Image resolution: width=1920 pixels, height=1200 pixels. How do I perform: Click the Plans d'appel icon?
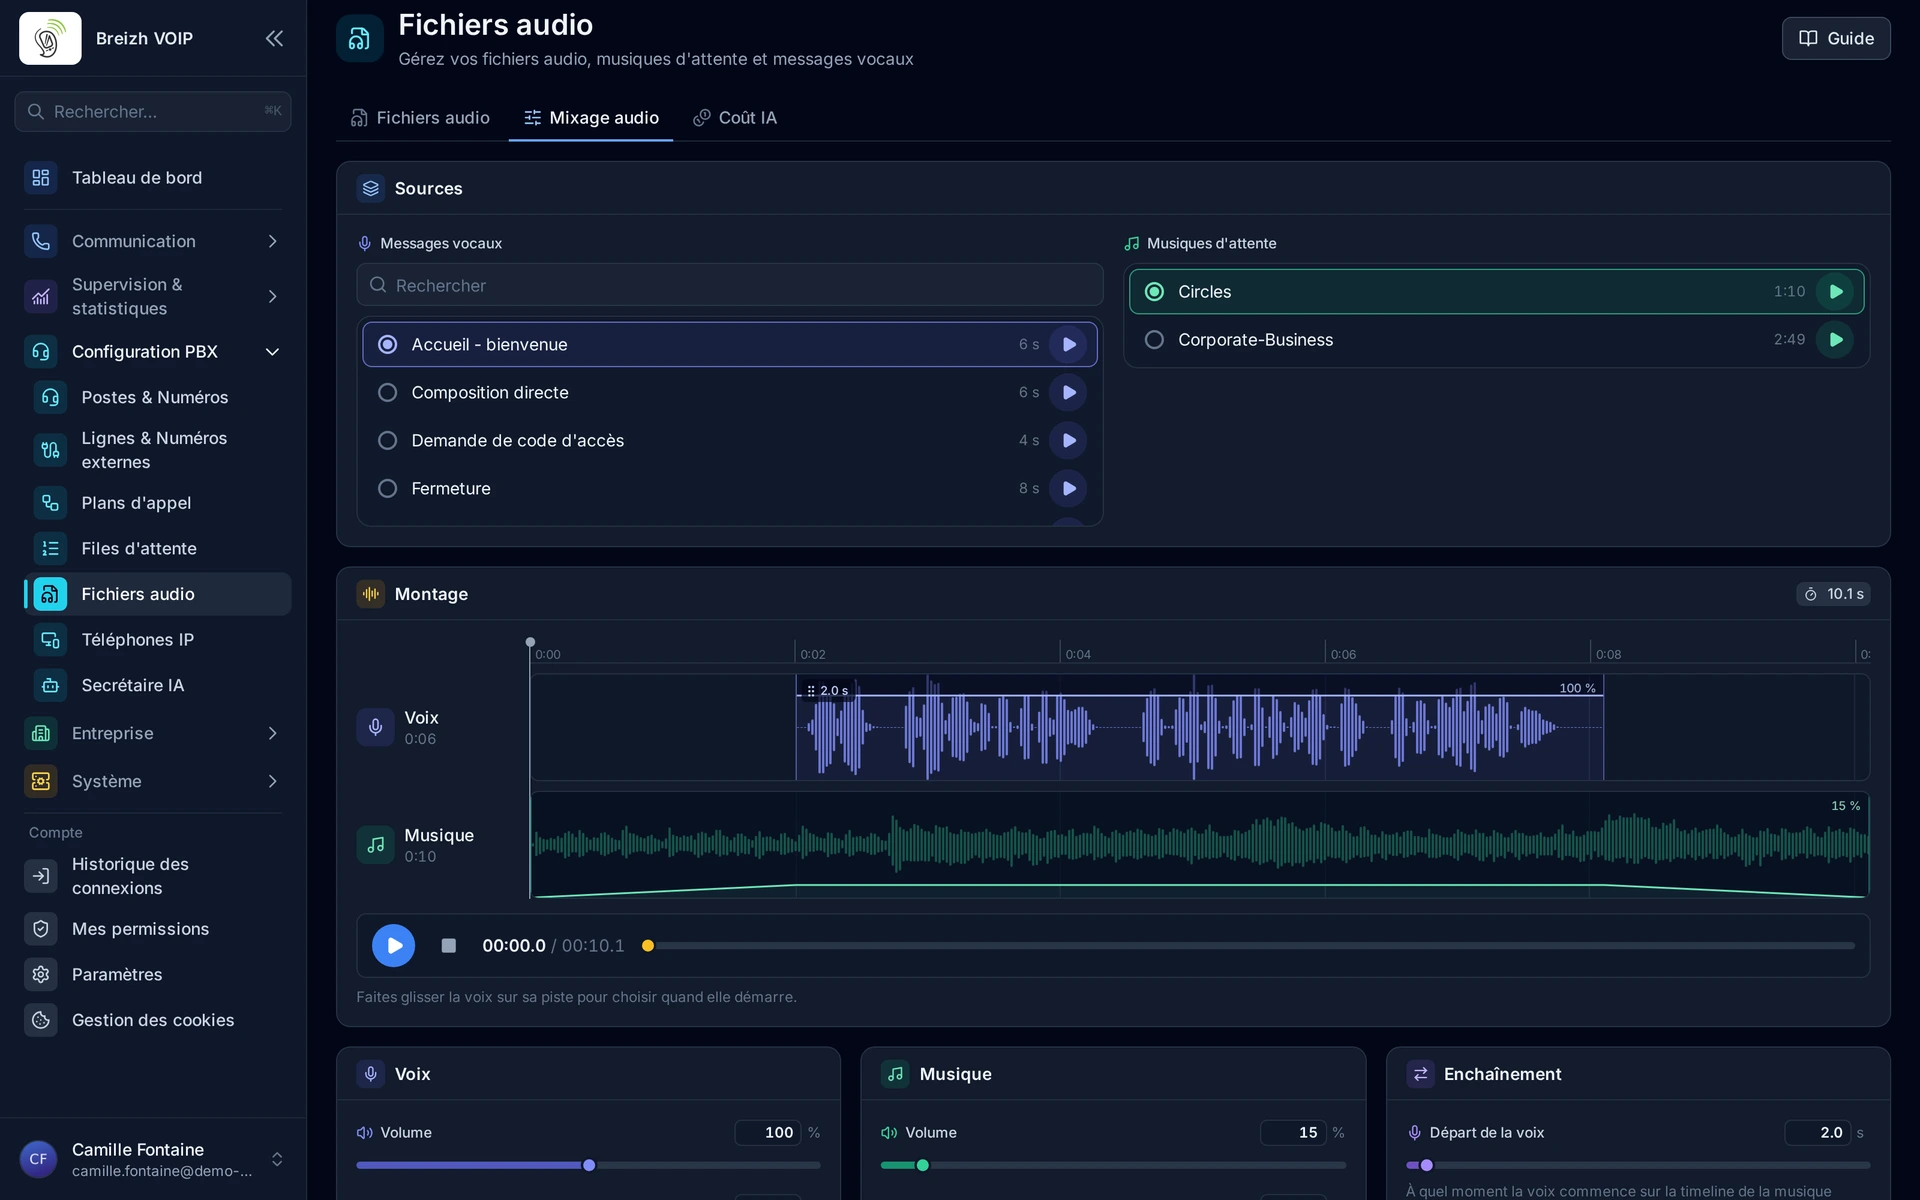coord(50,503)
